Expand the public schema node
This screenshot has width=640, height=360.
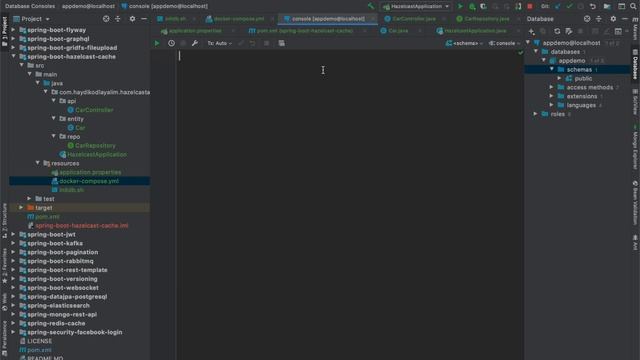tap(560, 78)
